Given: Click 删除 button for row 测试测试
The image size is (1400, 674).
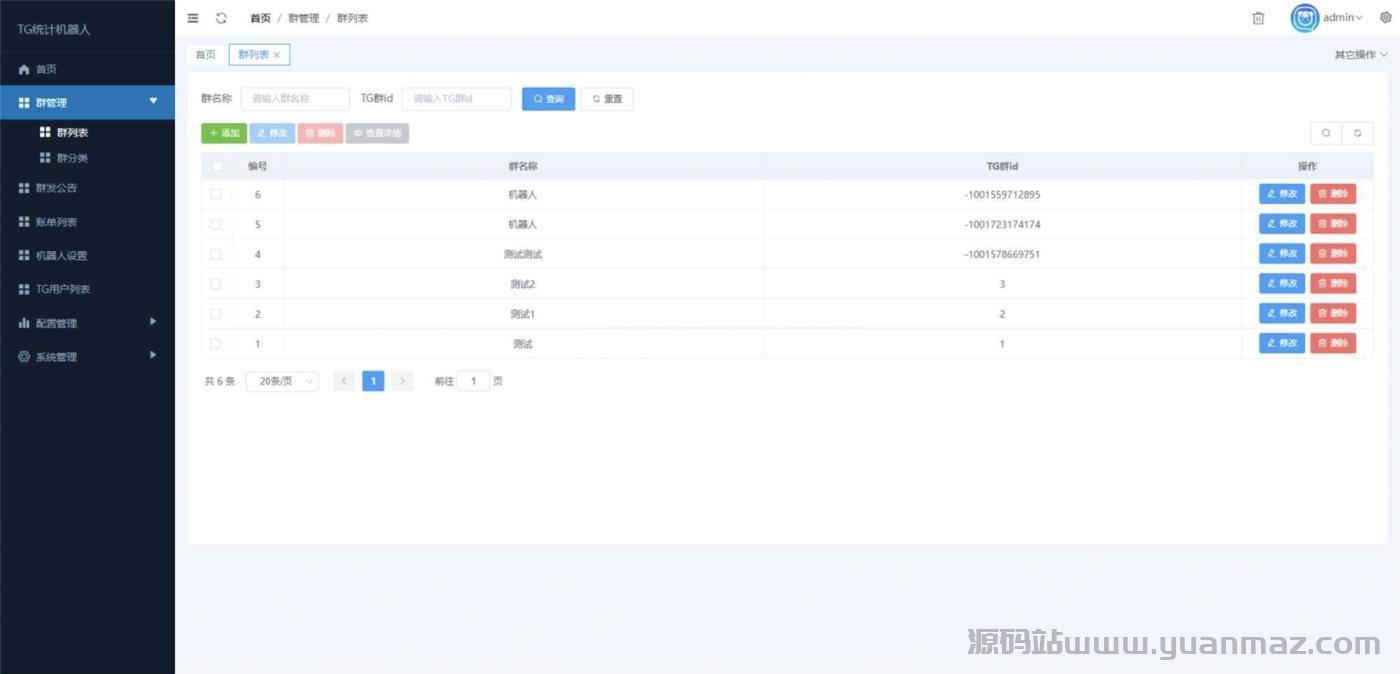Looking at the screenshot, I should click(x=1333, y=254).
